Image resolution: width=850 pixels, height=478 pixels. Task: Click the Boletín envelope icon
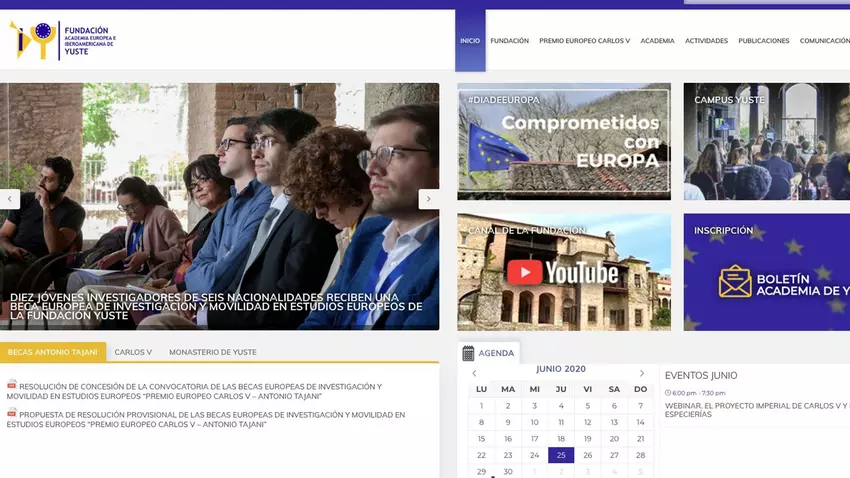pyautogui.click(x=735, y=281)
